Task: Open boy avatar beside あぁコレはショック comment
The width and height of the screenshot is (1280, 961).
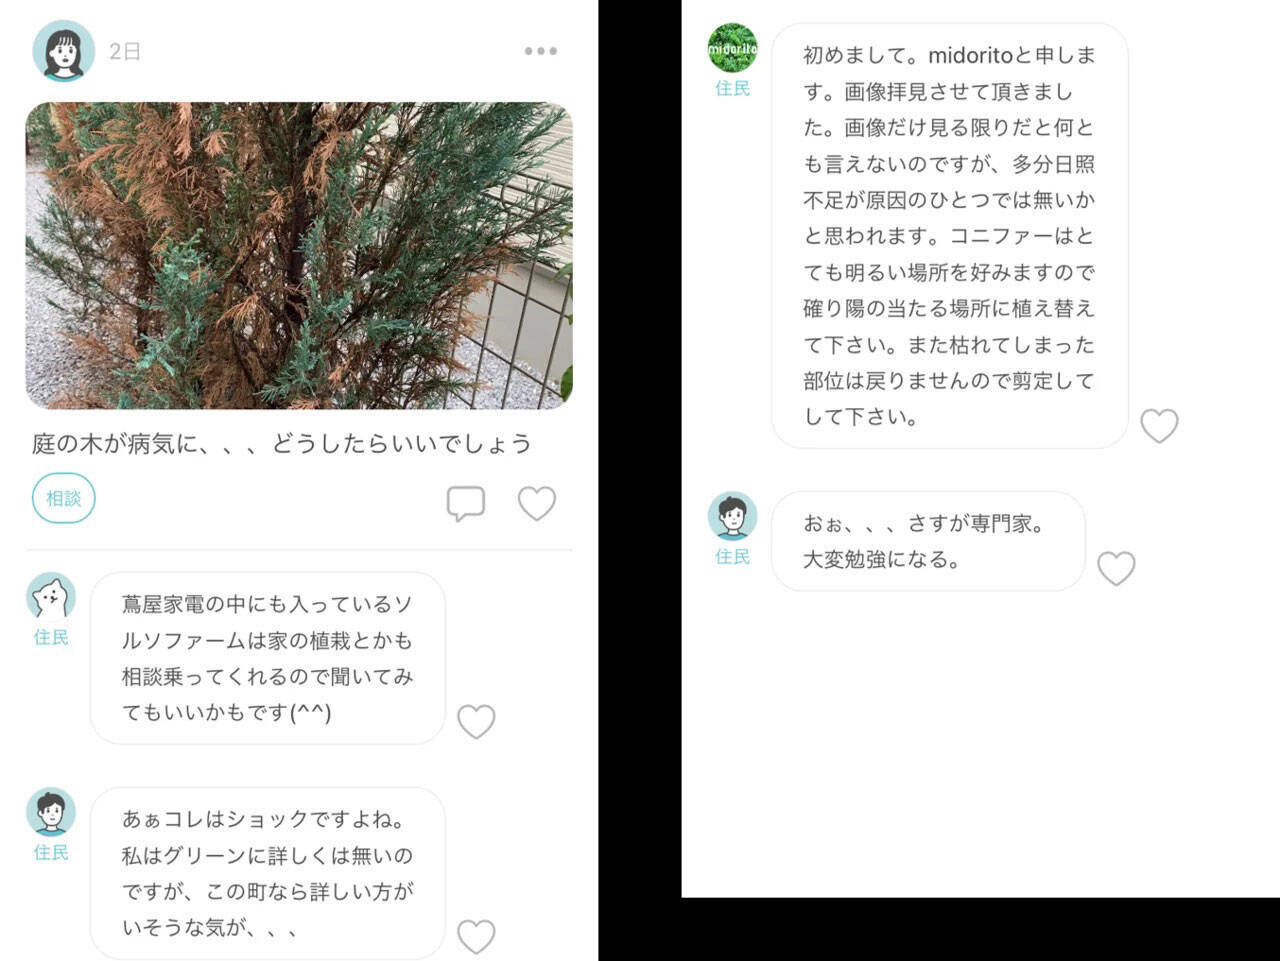Action: click(x=51, y=812)
